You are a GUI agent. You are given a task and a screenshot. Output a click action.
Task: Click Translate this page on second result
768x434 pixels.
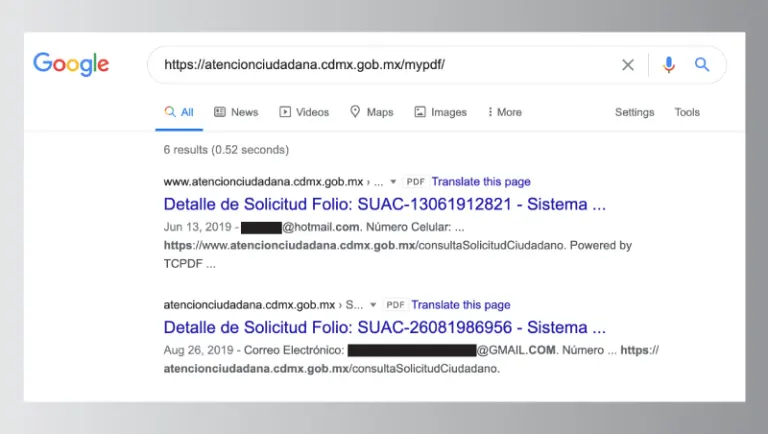(461, 305)
